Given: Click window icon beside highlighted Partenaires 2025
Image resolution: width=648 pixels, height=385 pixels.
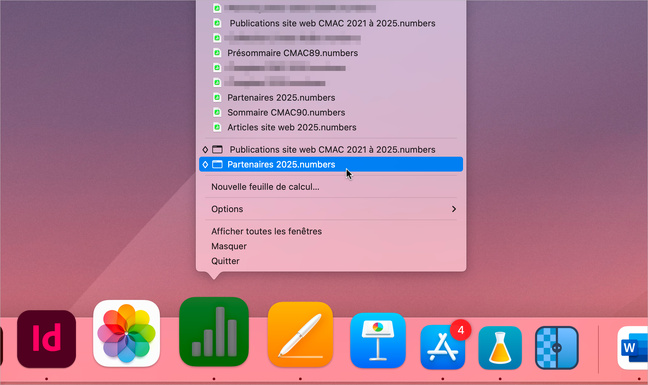Looking at the screenshot, I should click(x=217, y=164).
